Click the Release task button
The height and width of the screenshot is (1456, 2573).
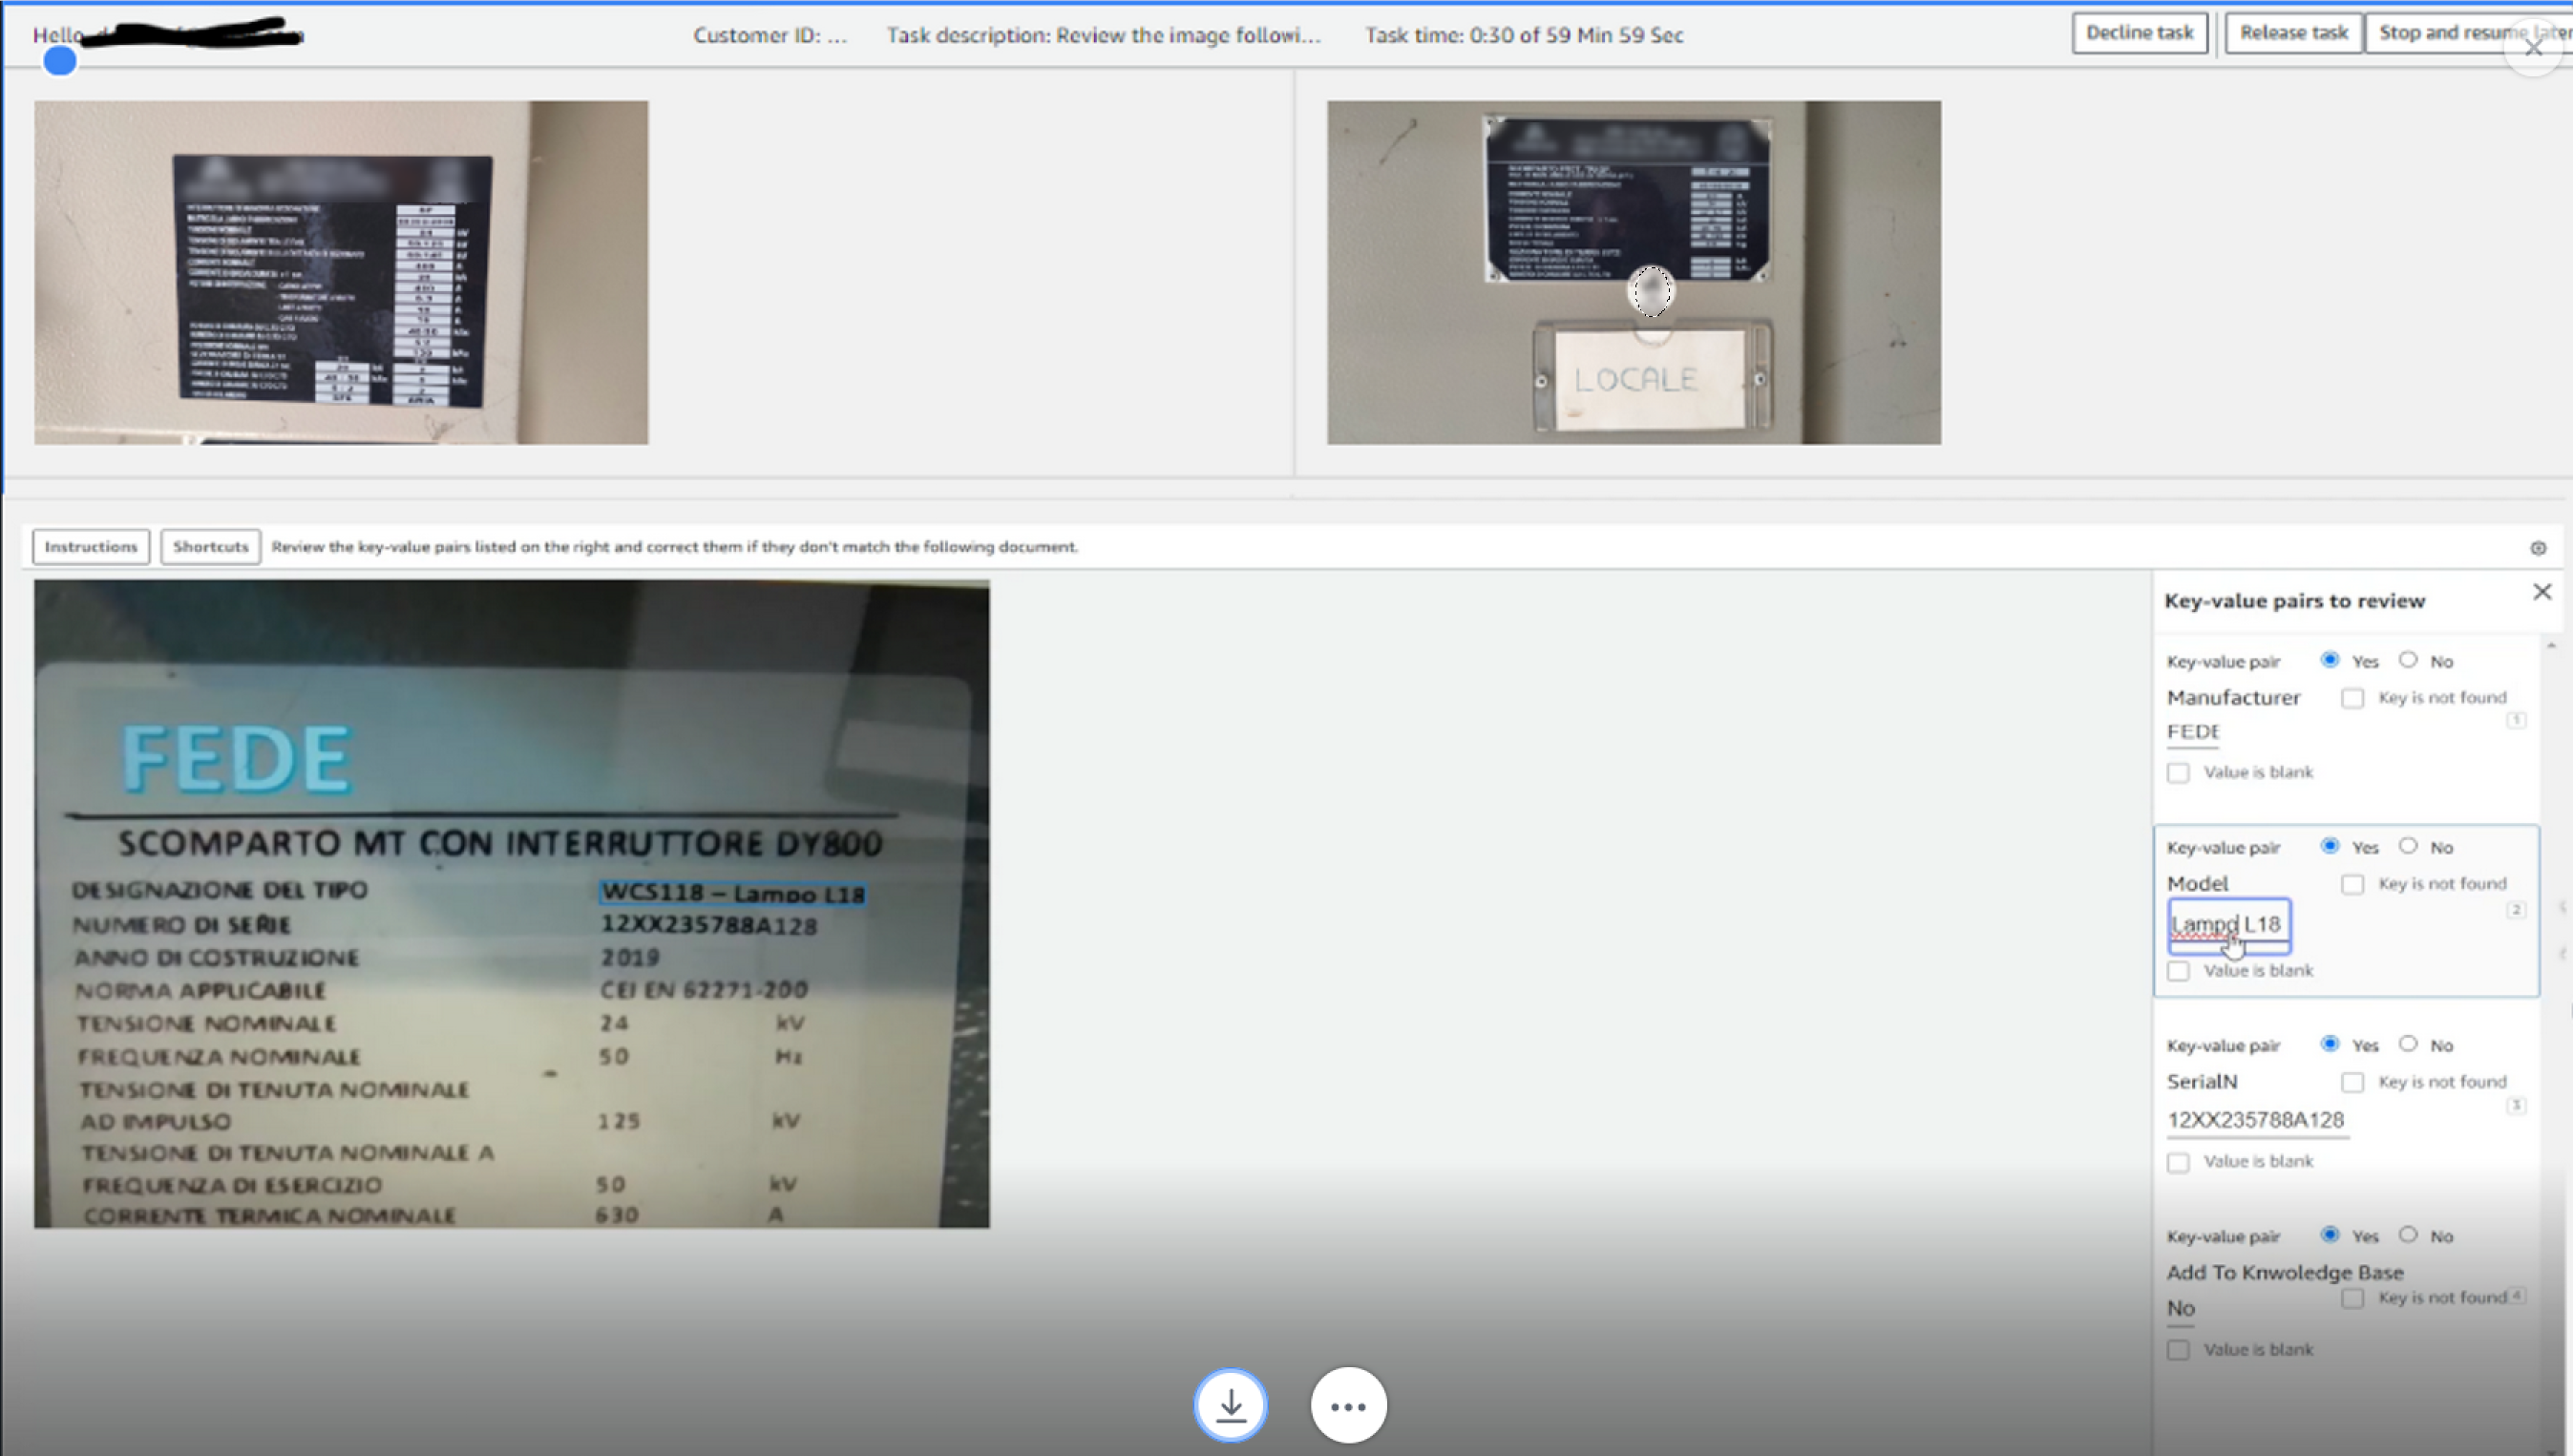point(2293,31)
